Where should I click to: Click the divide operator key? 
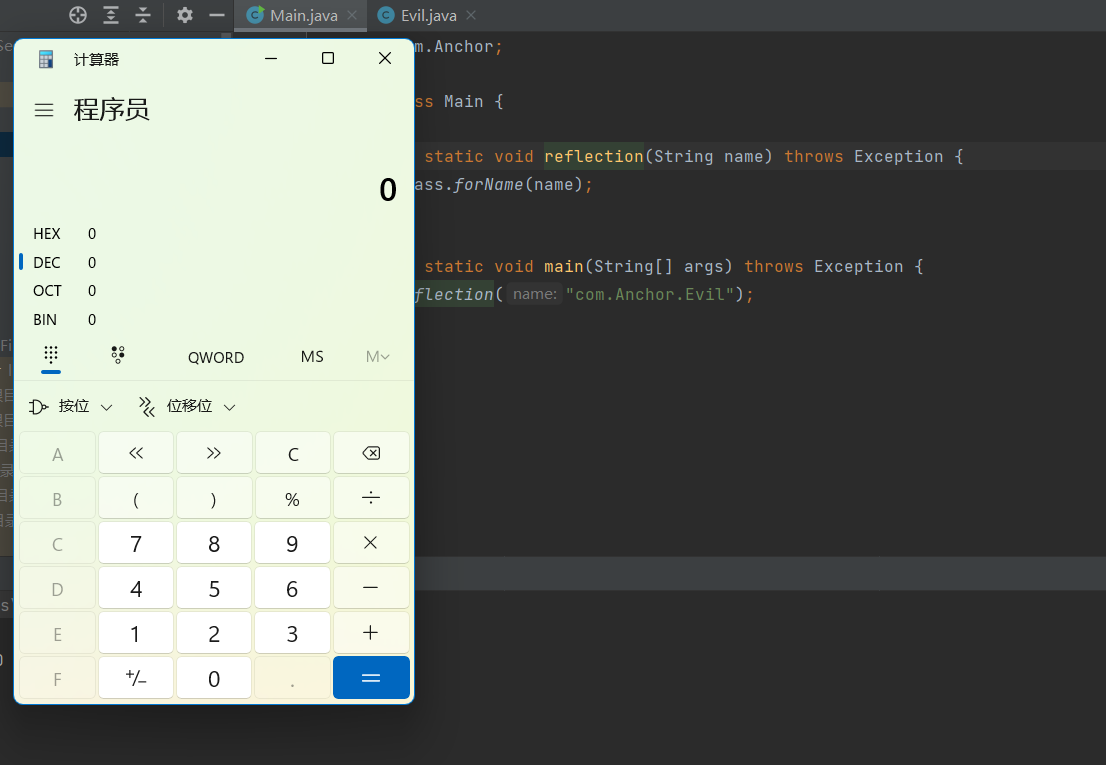click(371, 498)
